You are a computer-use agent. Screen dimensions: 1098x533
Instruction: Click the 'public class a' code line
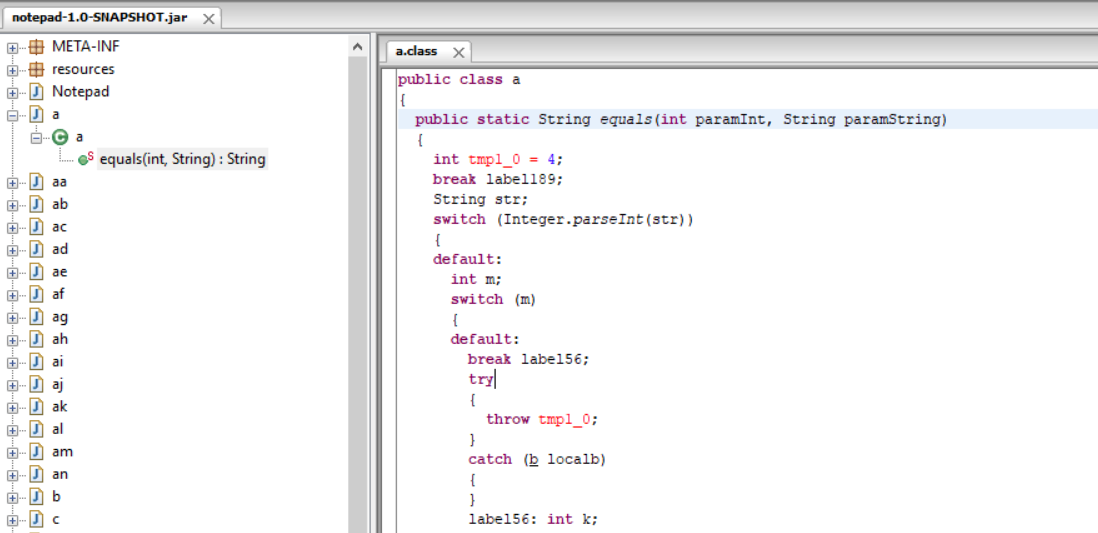459,79
